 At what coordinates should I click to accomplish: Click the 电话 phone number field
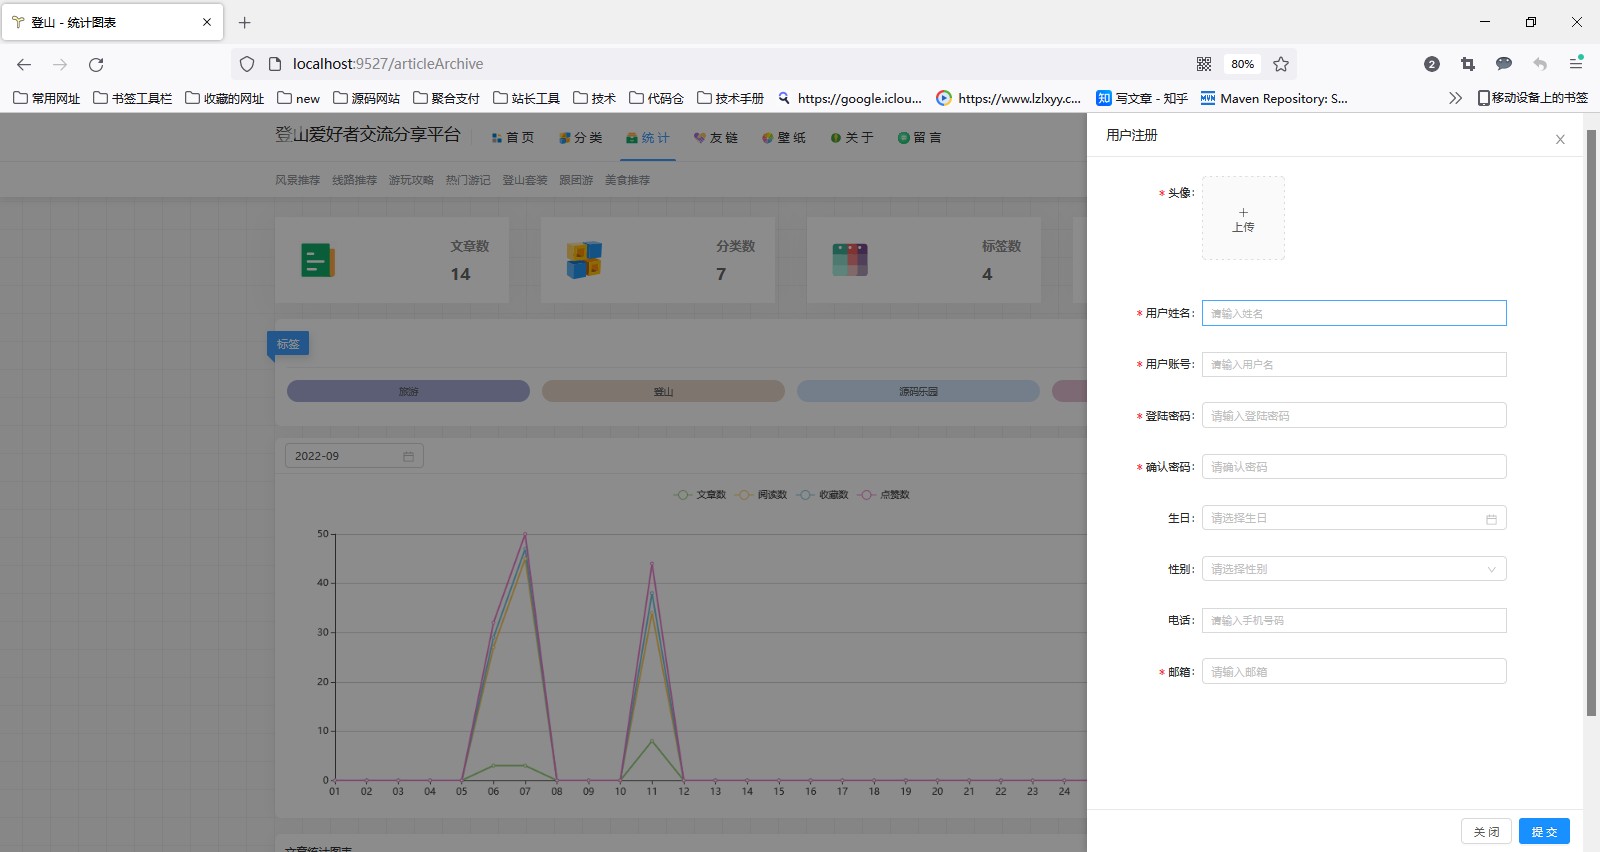[1354, 620]
